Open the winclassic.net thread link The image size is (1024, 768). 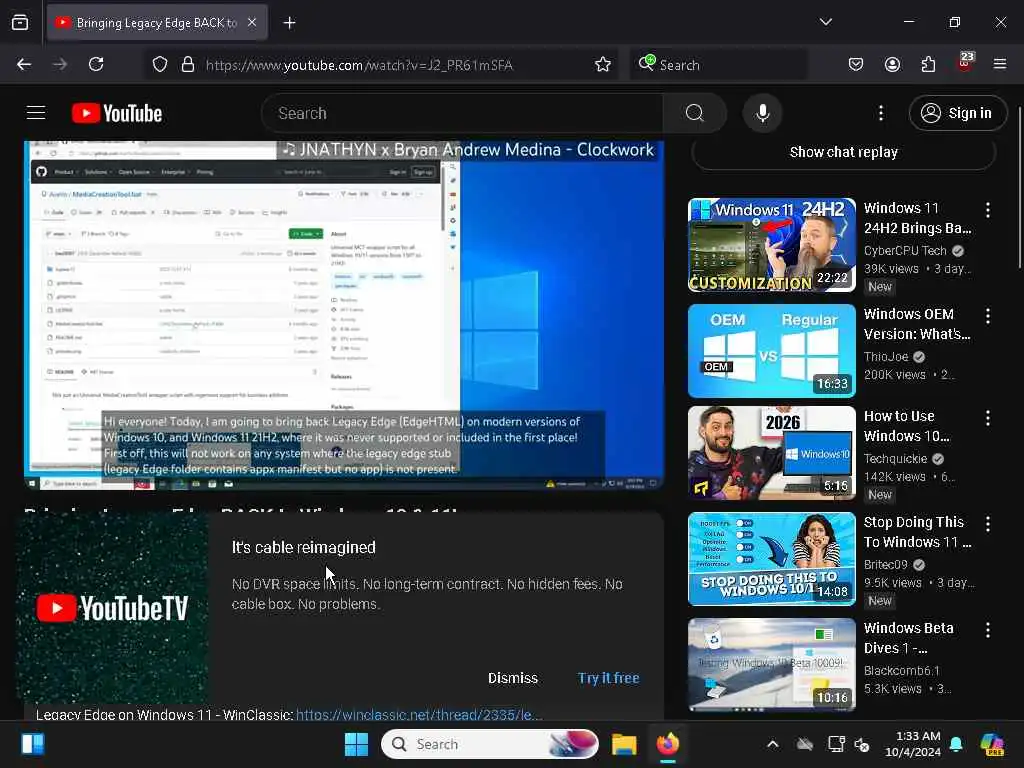419,714
